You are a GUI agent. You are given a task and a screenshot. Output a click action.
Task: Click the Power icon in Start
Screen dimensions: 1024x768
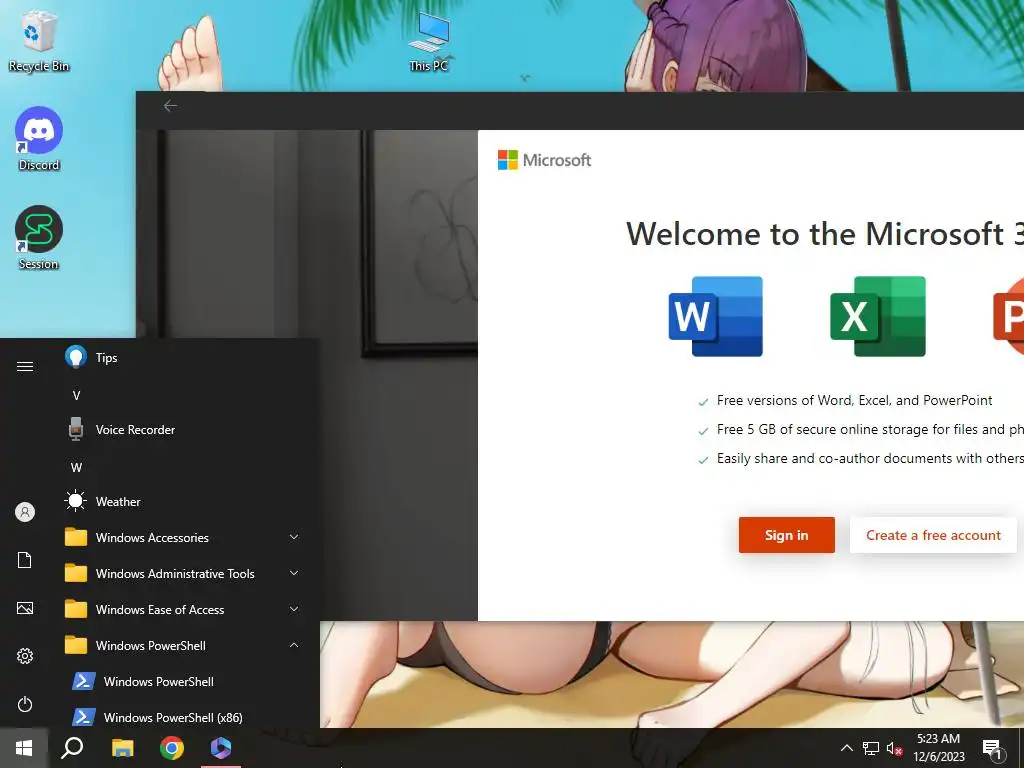pyautogui.click(x=25, y=704)
